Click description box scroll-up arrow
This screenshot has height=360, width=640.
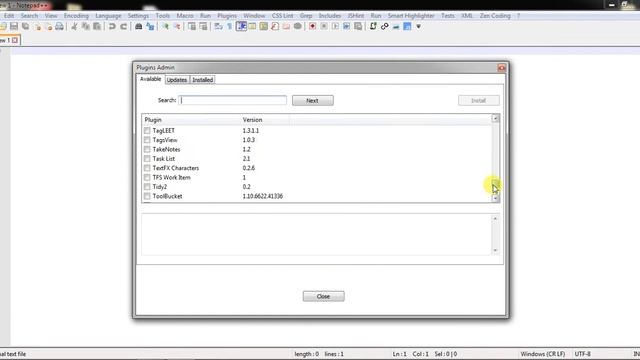pos(495,219)
